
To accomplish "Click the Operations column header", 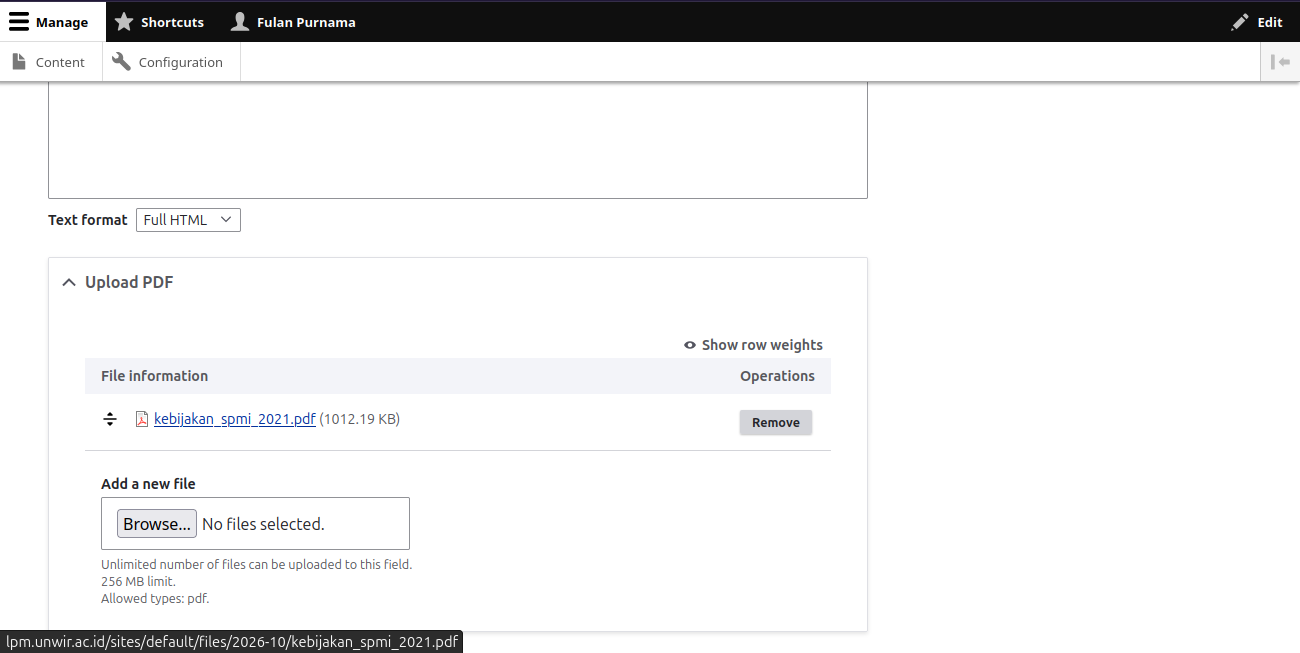I will (x=777, y=376).
